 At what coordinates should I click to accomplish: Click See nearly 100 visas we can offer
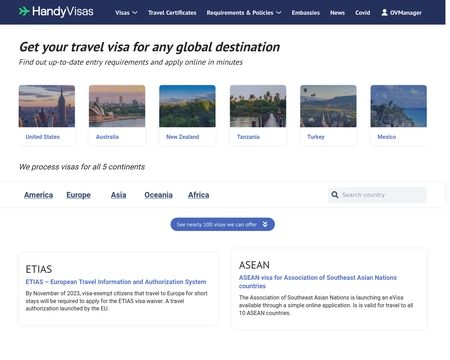click(223, 224)
